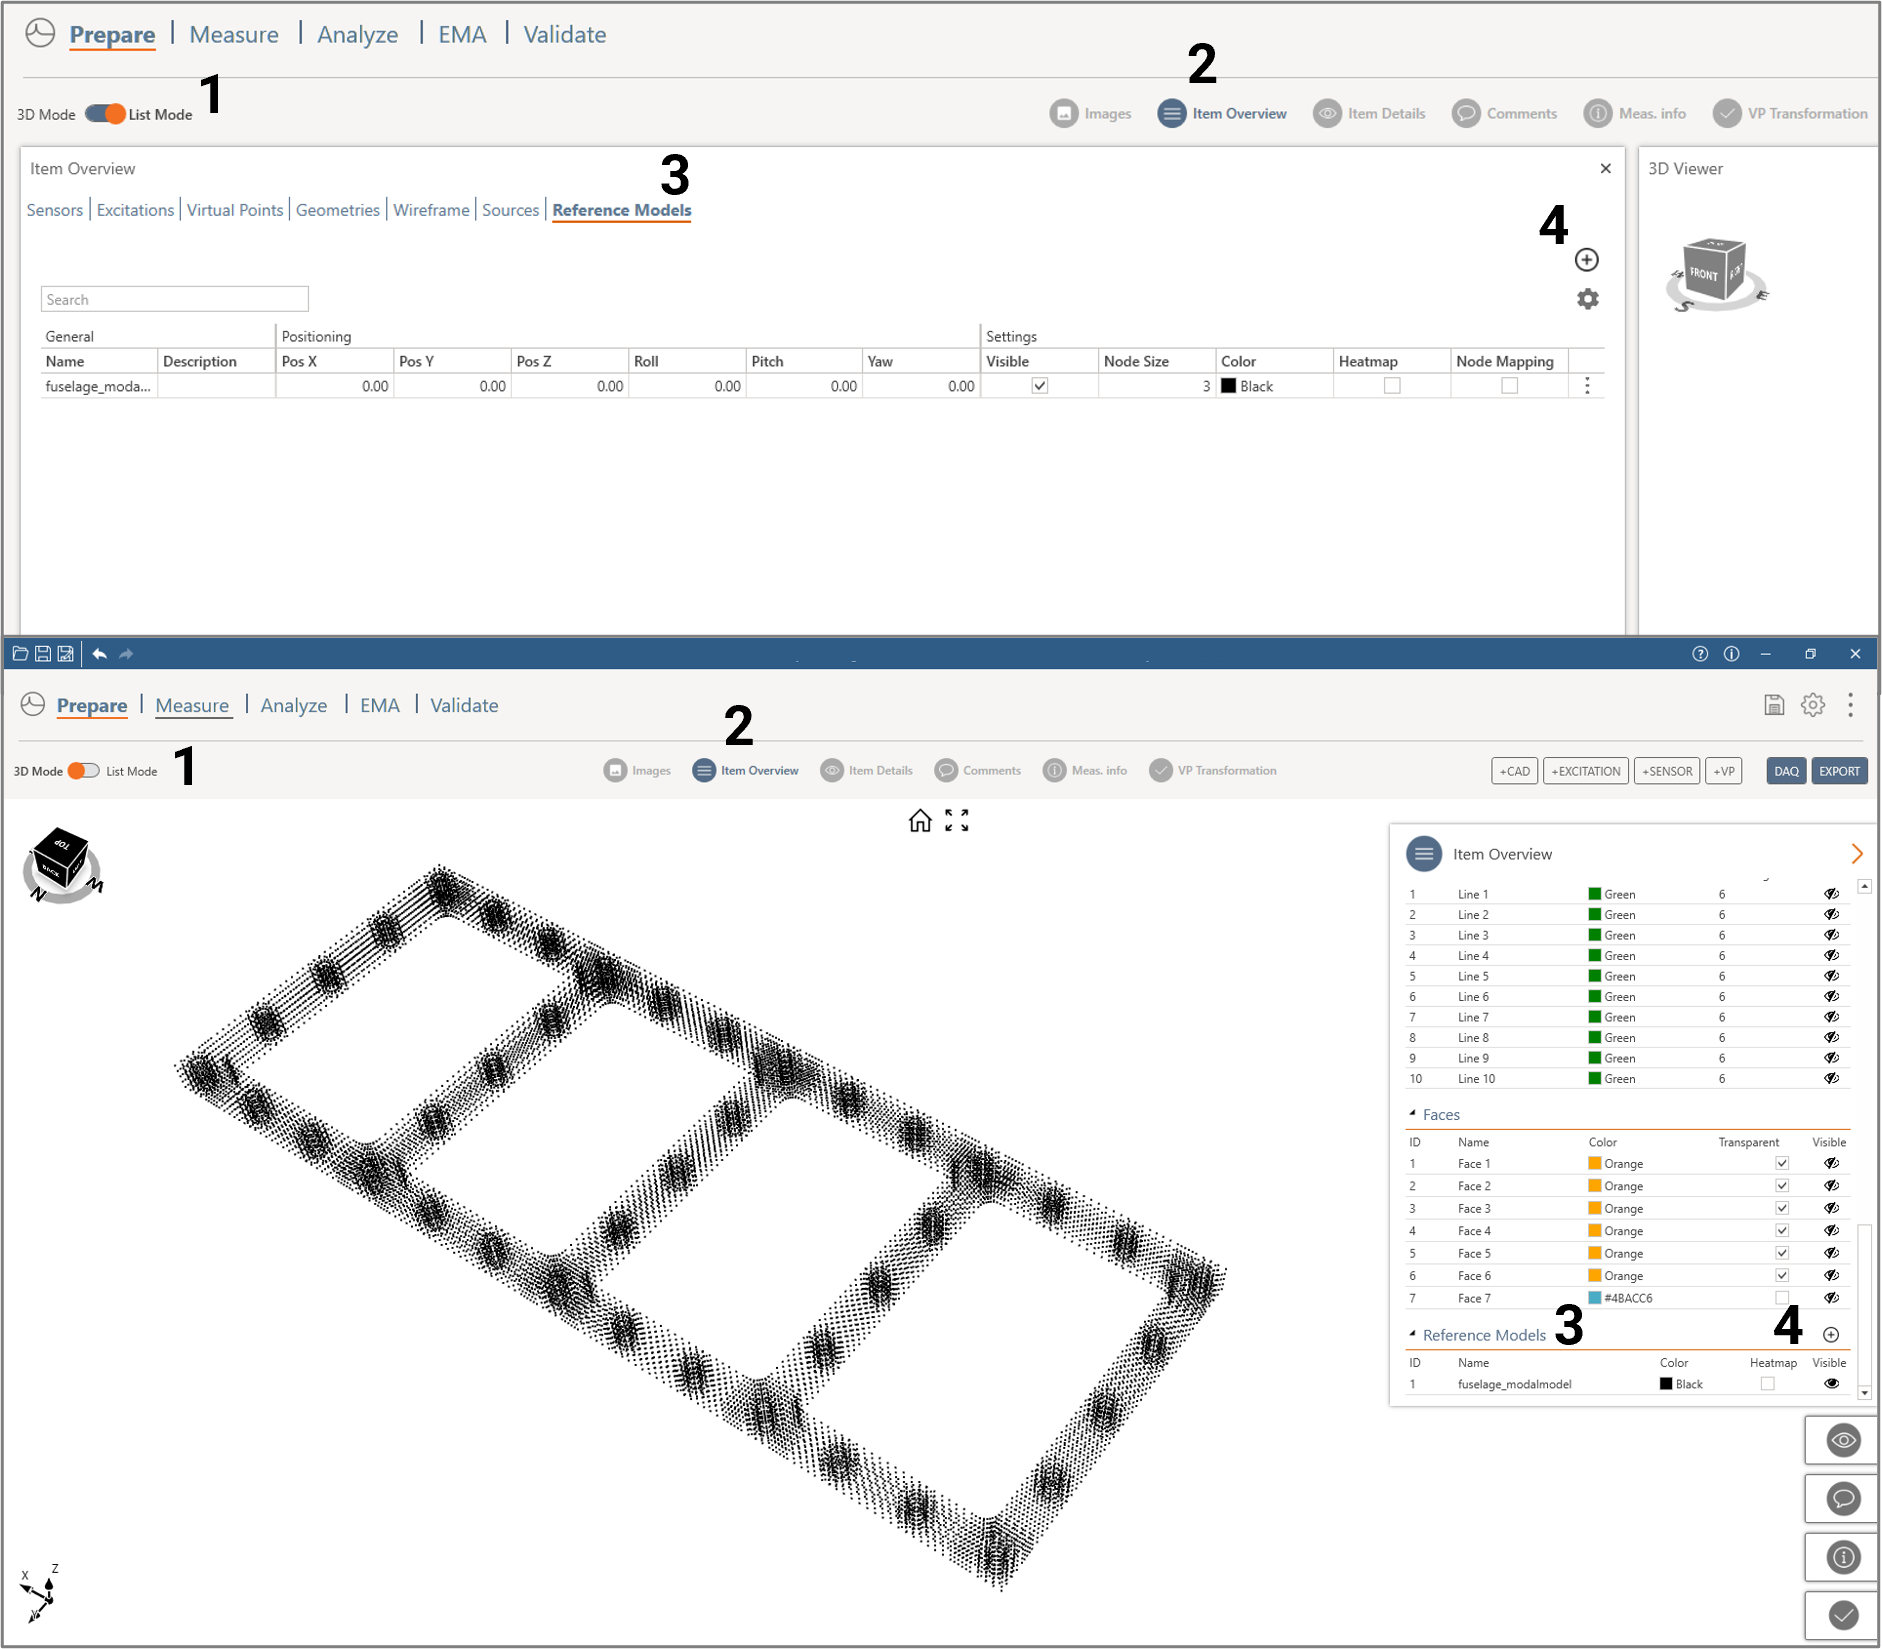Image resolution: width=1882 pixels, height=1649 pixels.
Task: Collapse the Faces section
Action: 1412,1114
